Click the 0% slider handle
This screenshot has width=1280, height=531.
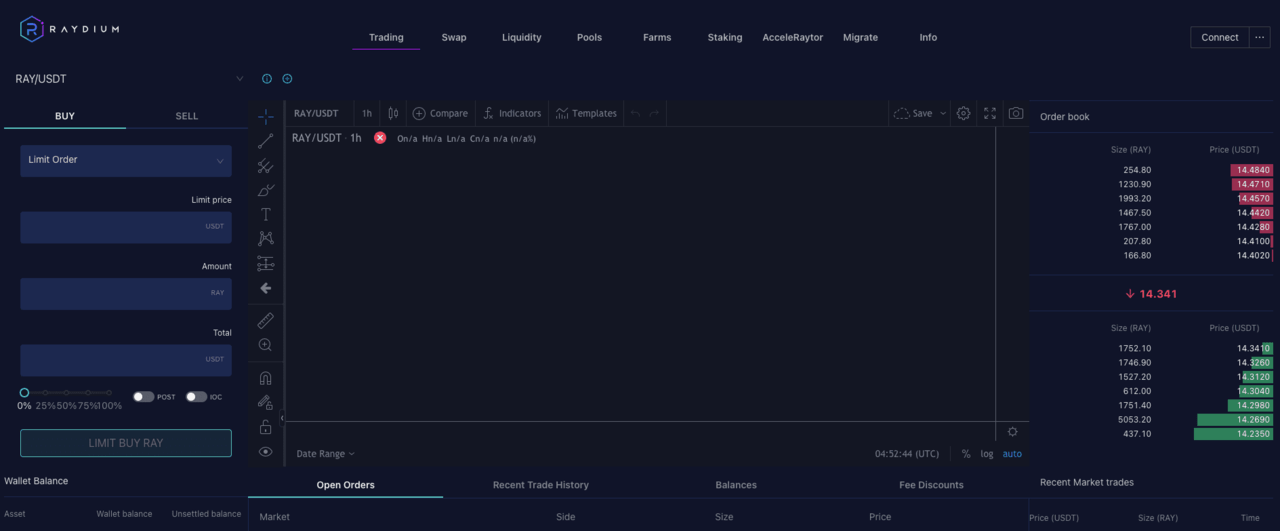(24, 393)
